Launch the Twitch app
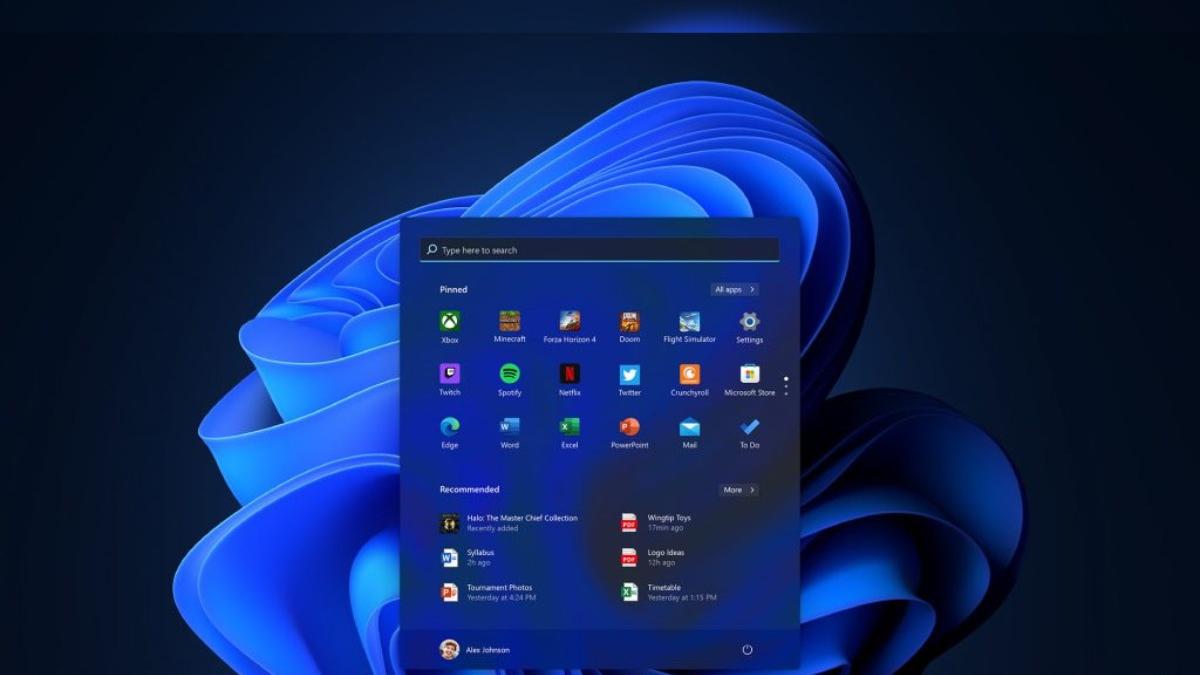This screenshot has width=1200, height=675. click(x=448, y=374)
